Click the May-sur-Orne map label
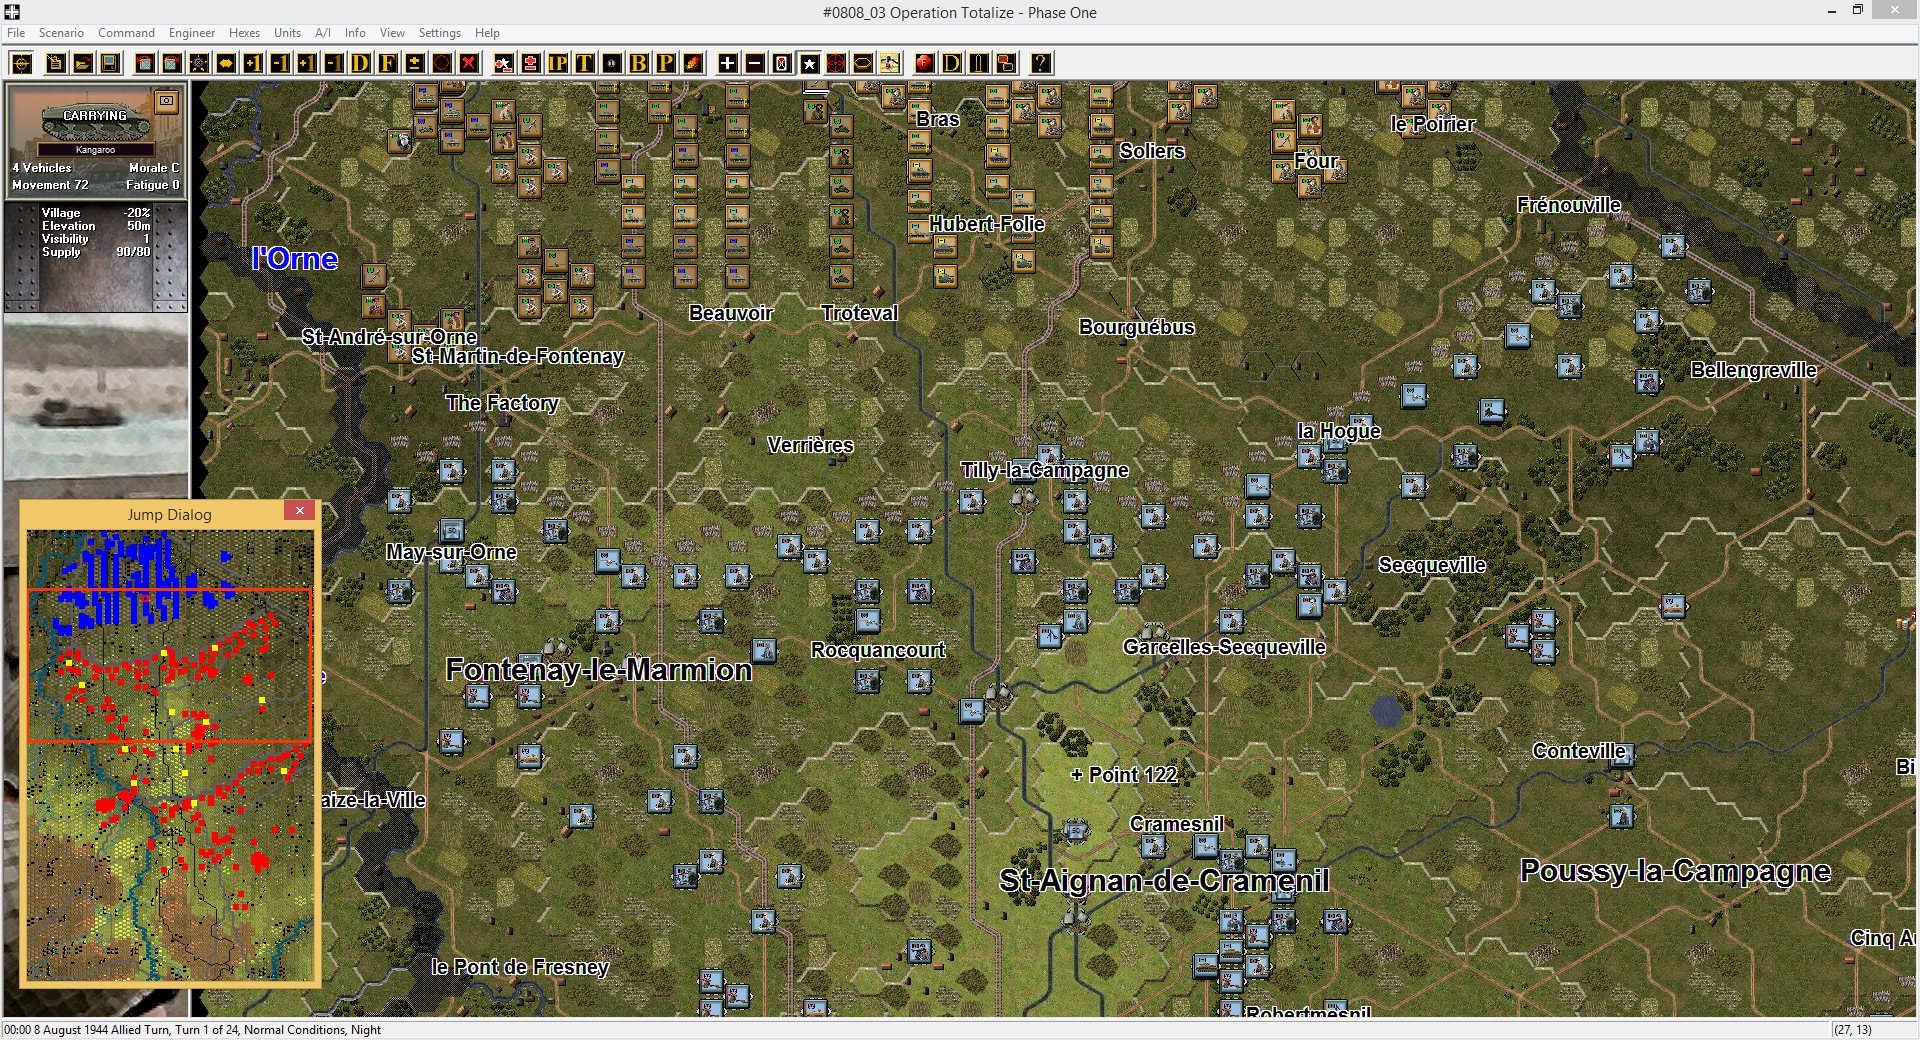The height and width of the screenshot is (1040, 1920). pos(451,552)
